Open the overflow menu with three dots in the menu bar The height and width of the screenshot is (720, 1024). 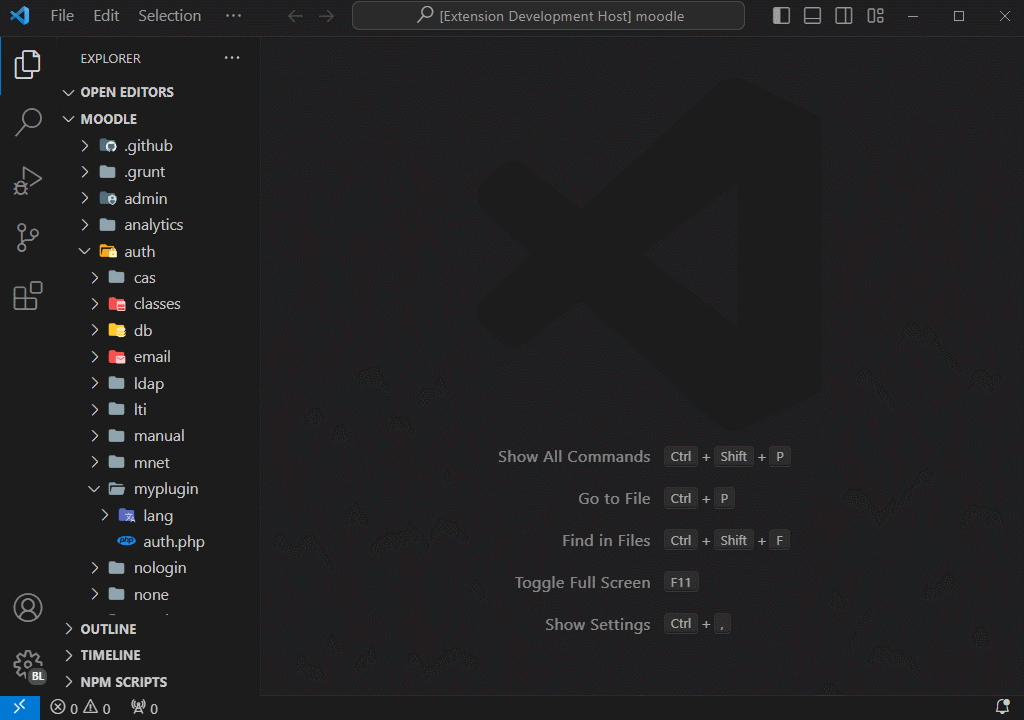pyautogui.click(x=233, y=16)
